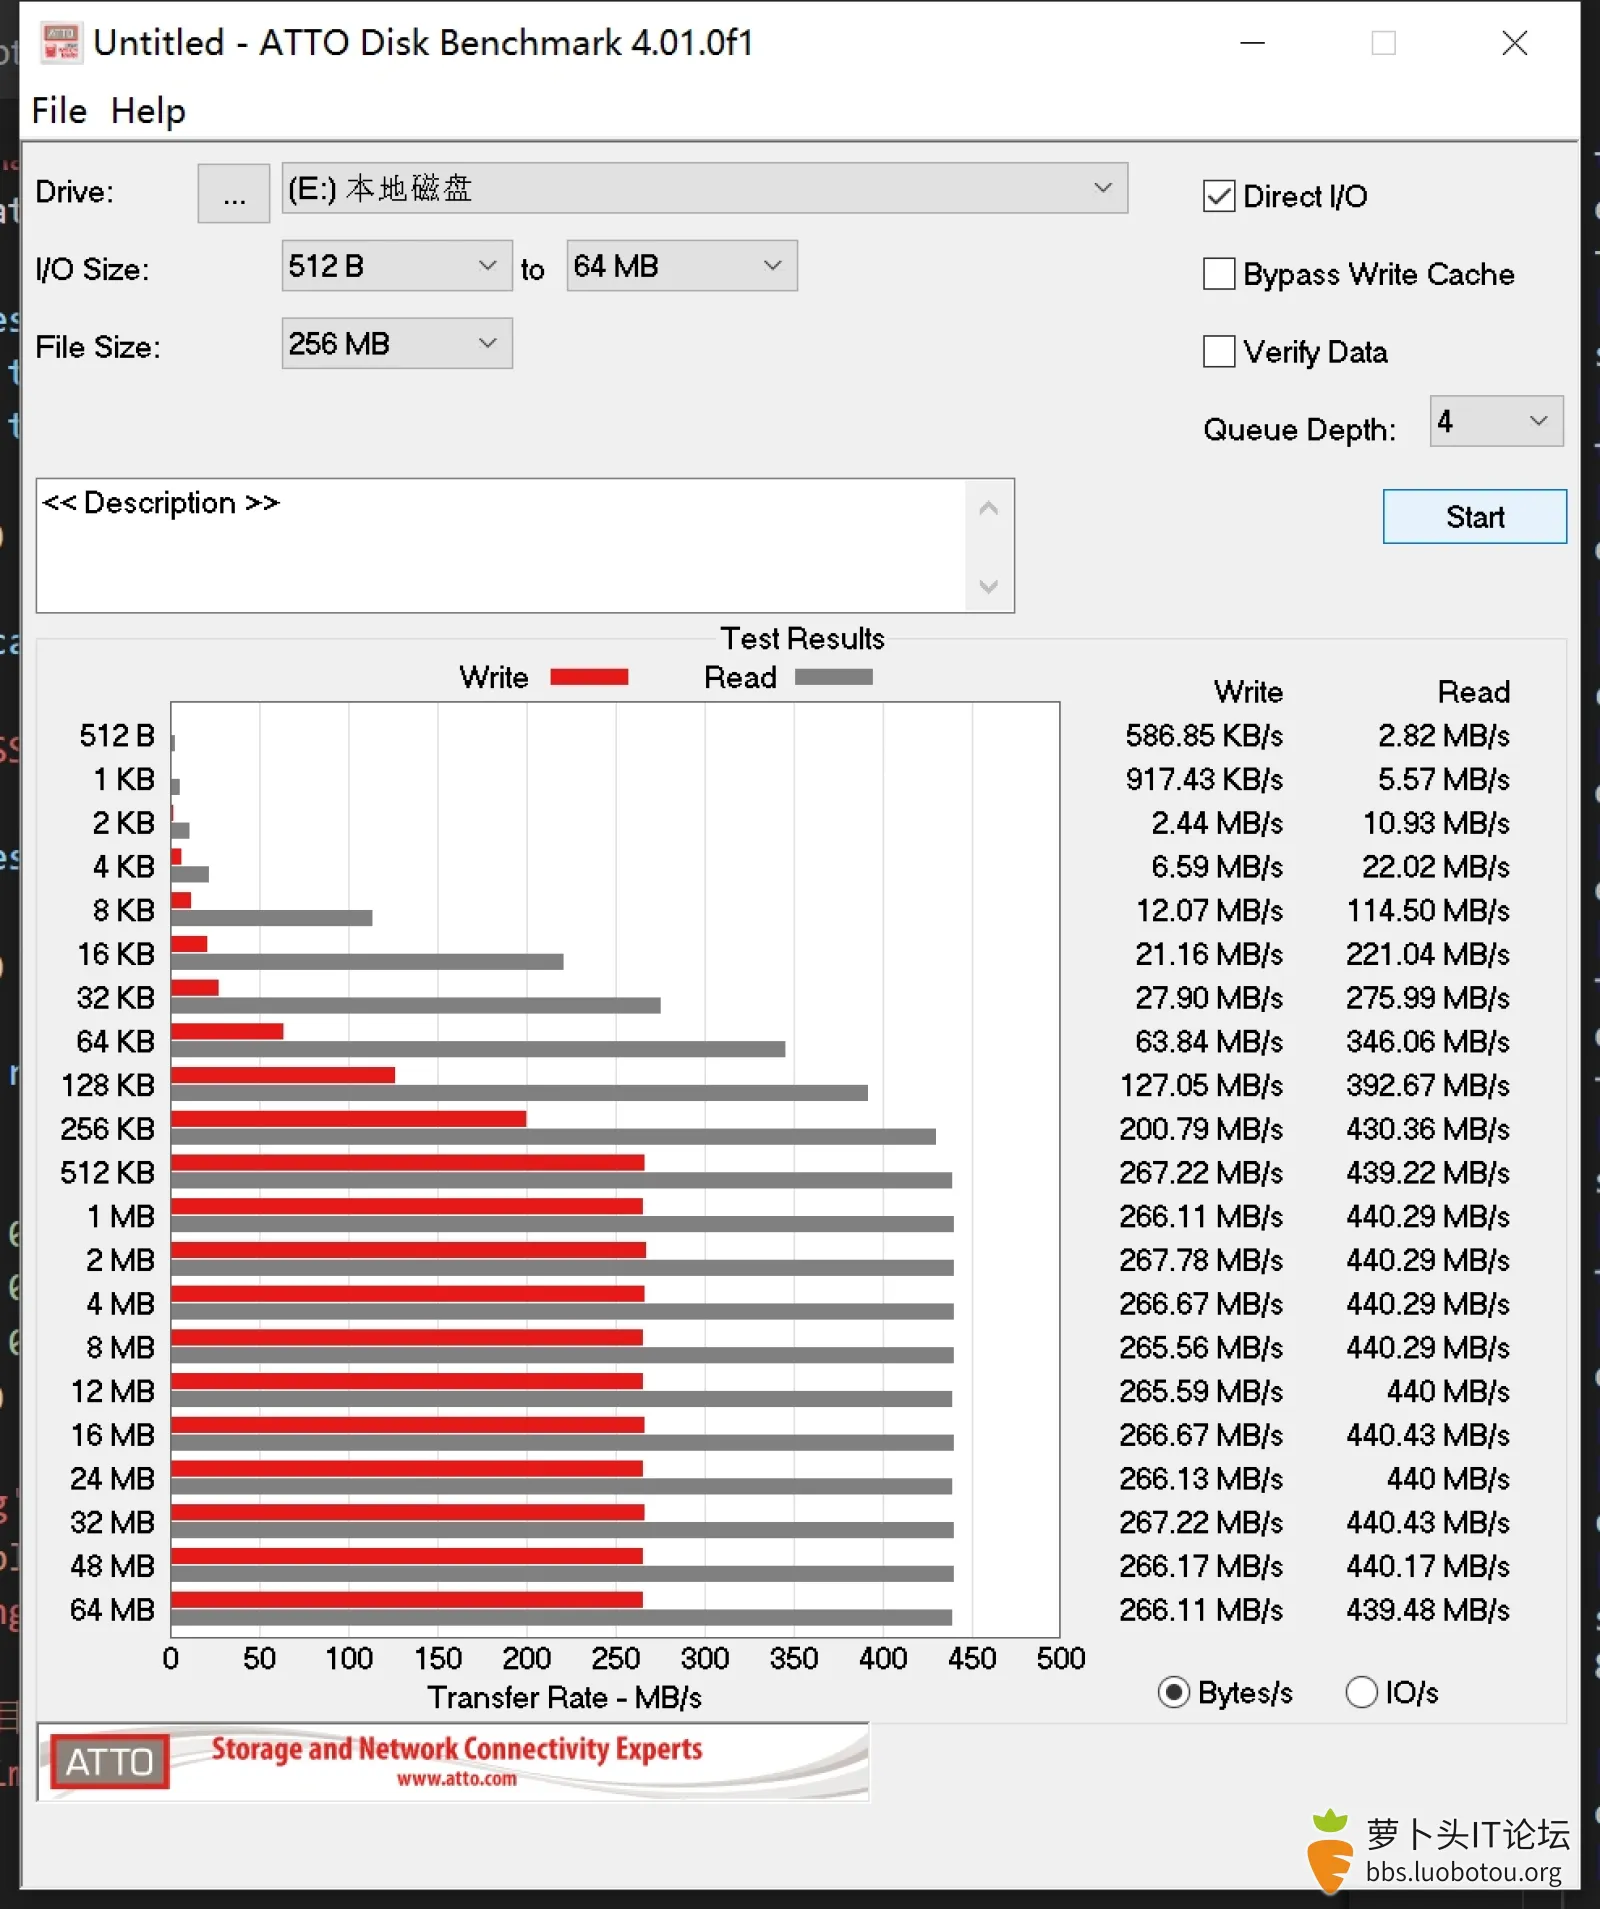1600x1909 pixels.
Task: Click the 256 KB write value 200.79 MB/s
Action: pyautogui.click(x=1201, y=1129)
